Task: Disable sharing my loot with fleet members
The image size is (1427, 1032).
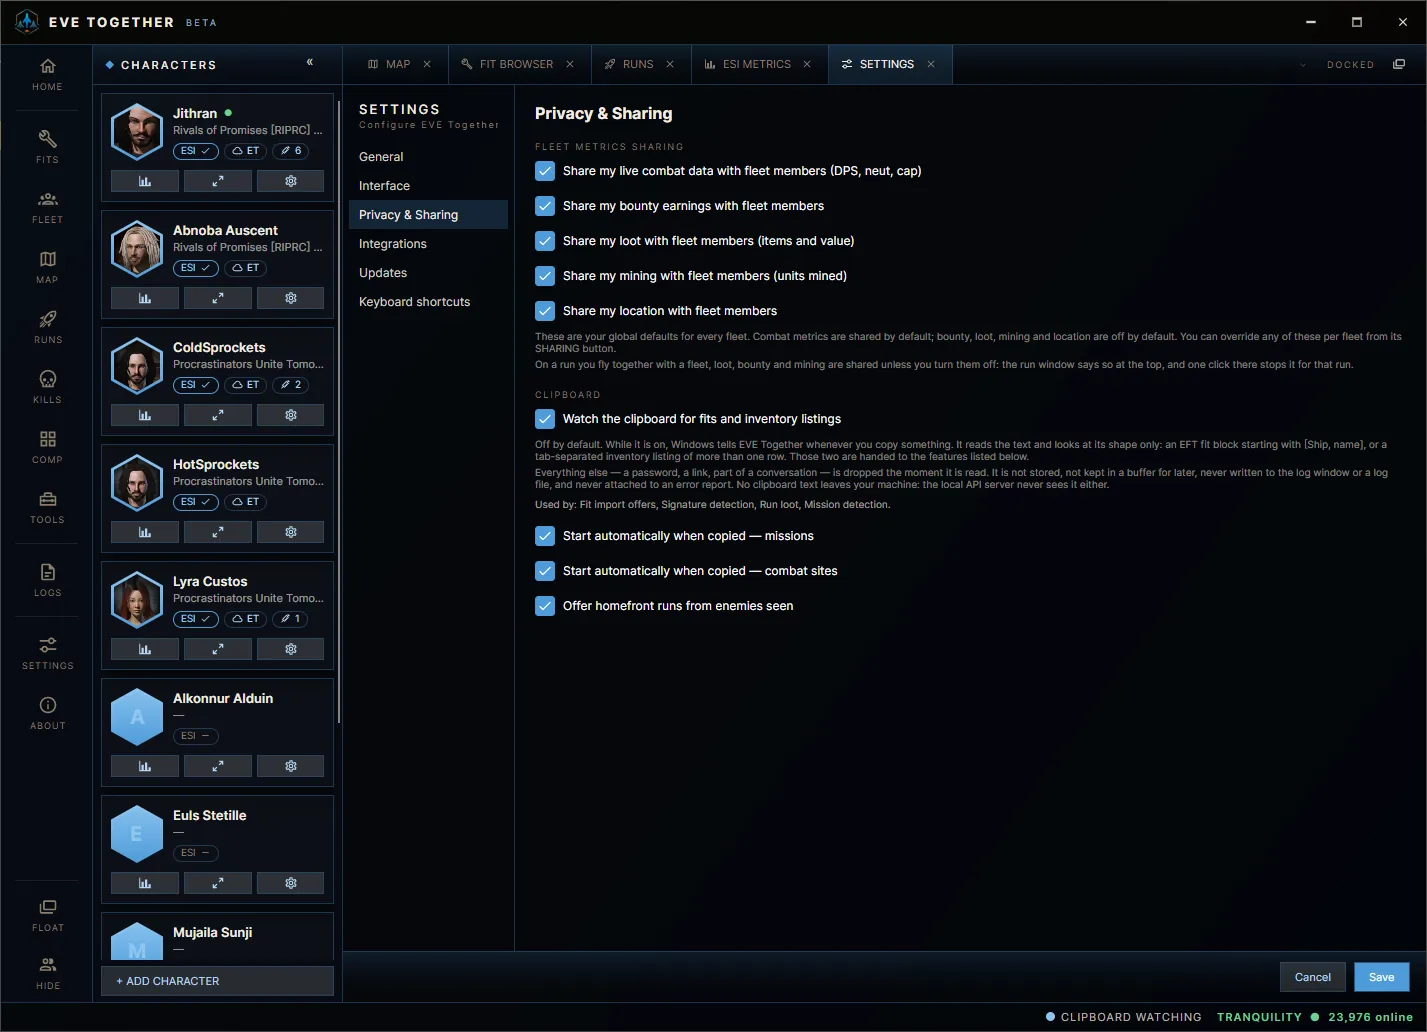Action: 545,241
